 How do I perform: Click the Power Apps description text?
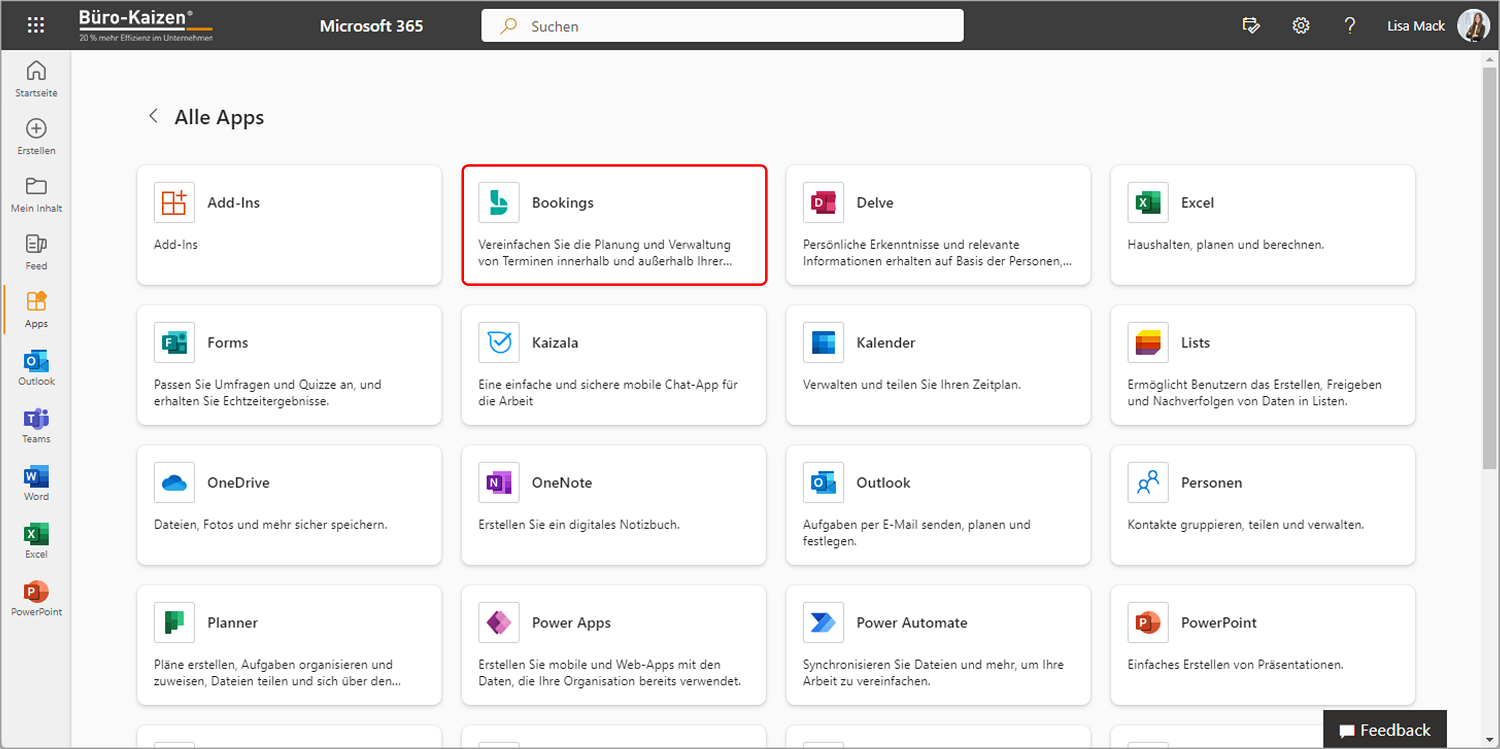click(609, 673)
